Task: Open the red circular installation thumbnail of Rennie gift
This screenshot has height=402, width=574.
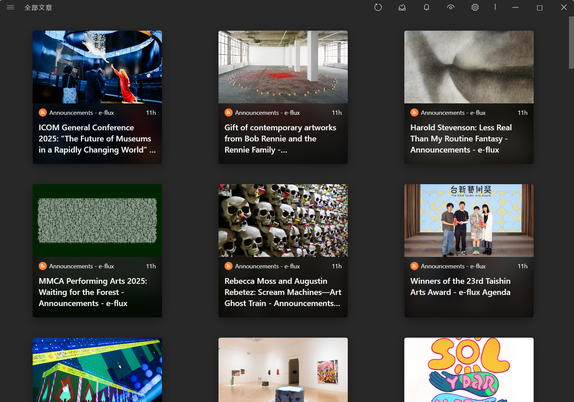Action: pyautogui.click(x=283, y=67)
